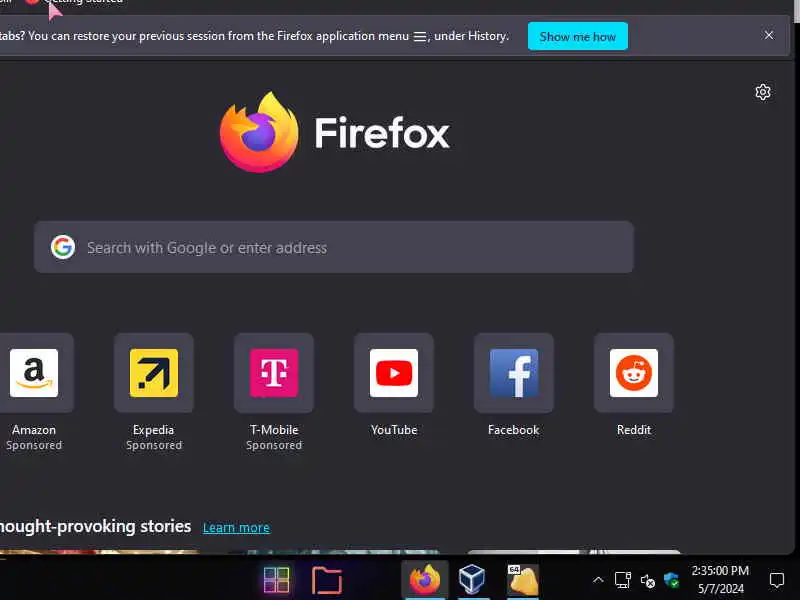
Task: Launch File Explorer from the taskbar
Action: click(x=327, y=580)
